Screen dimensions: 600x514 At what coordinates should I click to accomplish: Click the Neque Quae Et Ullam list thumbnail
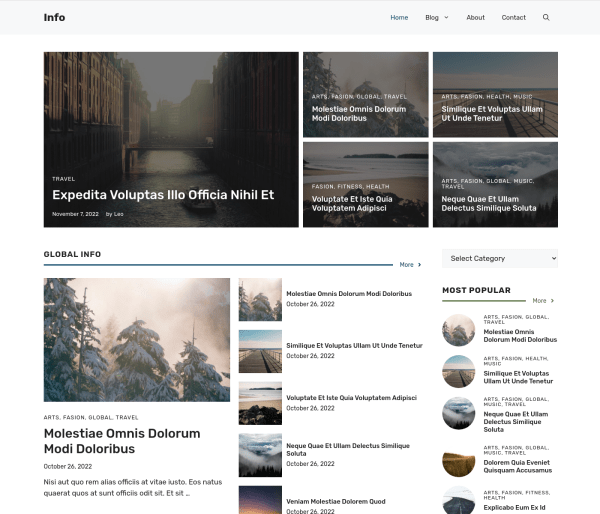pos(260,454)
